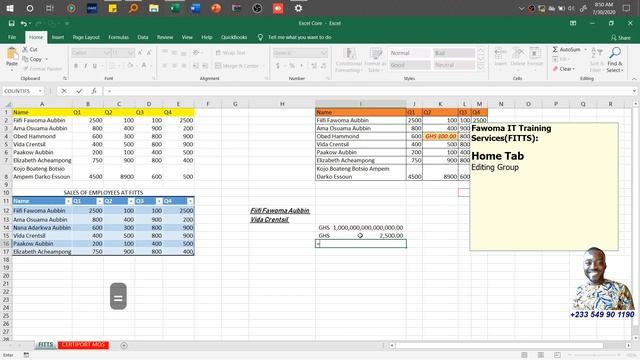Open the Insert ribbon tab
Image resolution: width=640 pixels, height=360 pixels.
tap(58, 37)
